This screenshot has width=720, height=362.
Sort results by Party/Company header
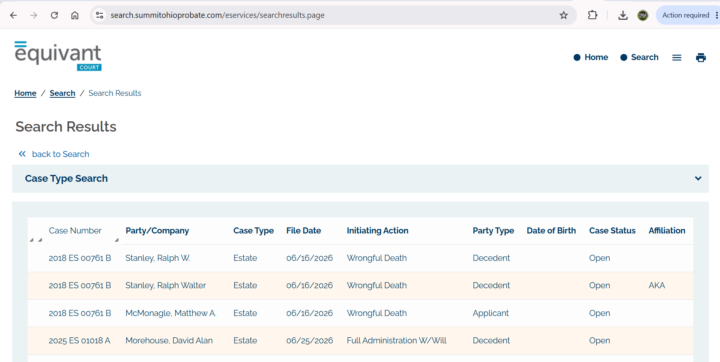click(157, 231)
